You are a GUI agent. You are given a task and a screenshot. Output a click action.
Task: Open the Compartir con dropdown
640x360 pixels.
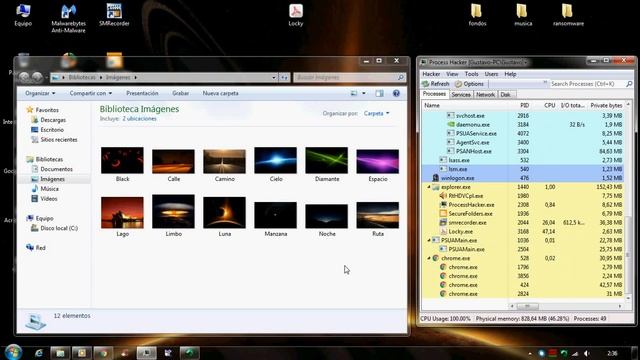click(91, 93)
